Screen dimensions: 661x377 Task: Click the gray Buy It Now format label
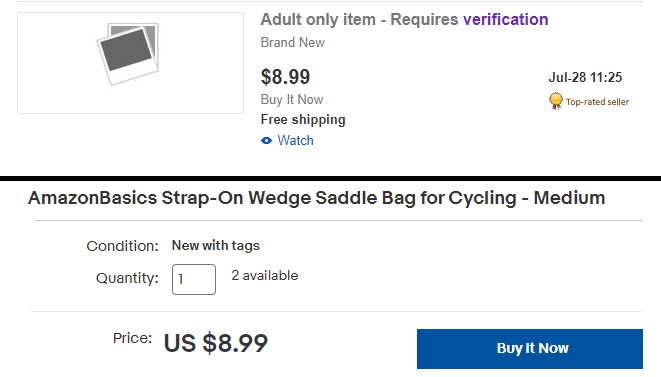point(292,100)
